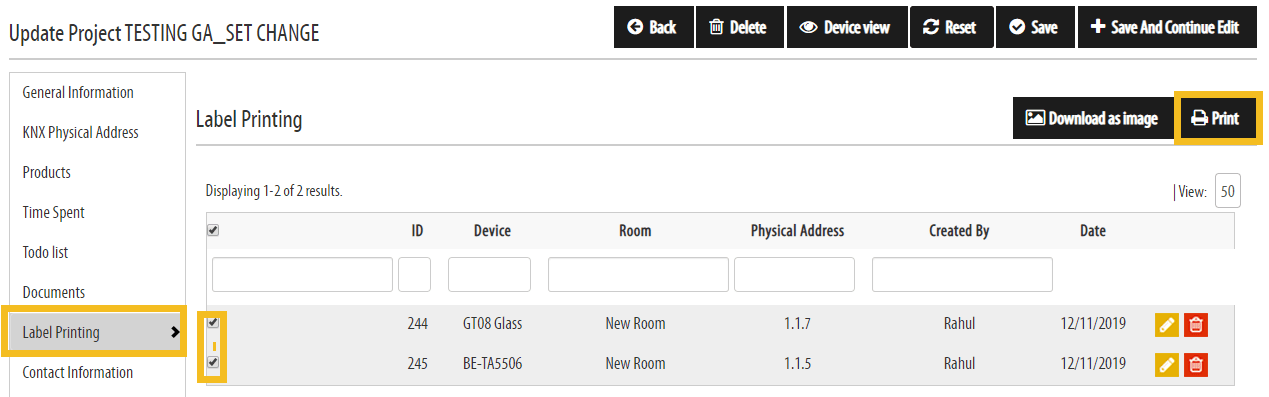Uncheck the BE-TA5506 row checkbox
The image size is (1269, 397).
[213, 363]
